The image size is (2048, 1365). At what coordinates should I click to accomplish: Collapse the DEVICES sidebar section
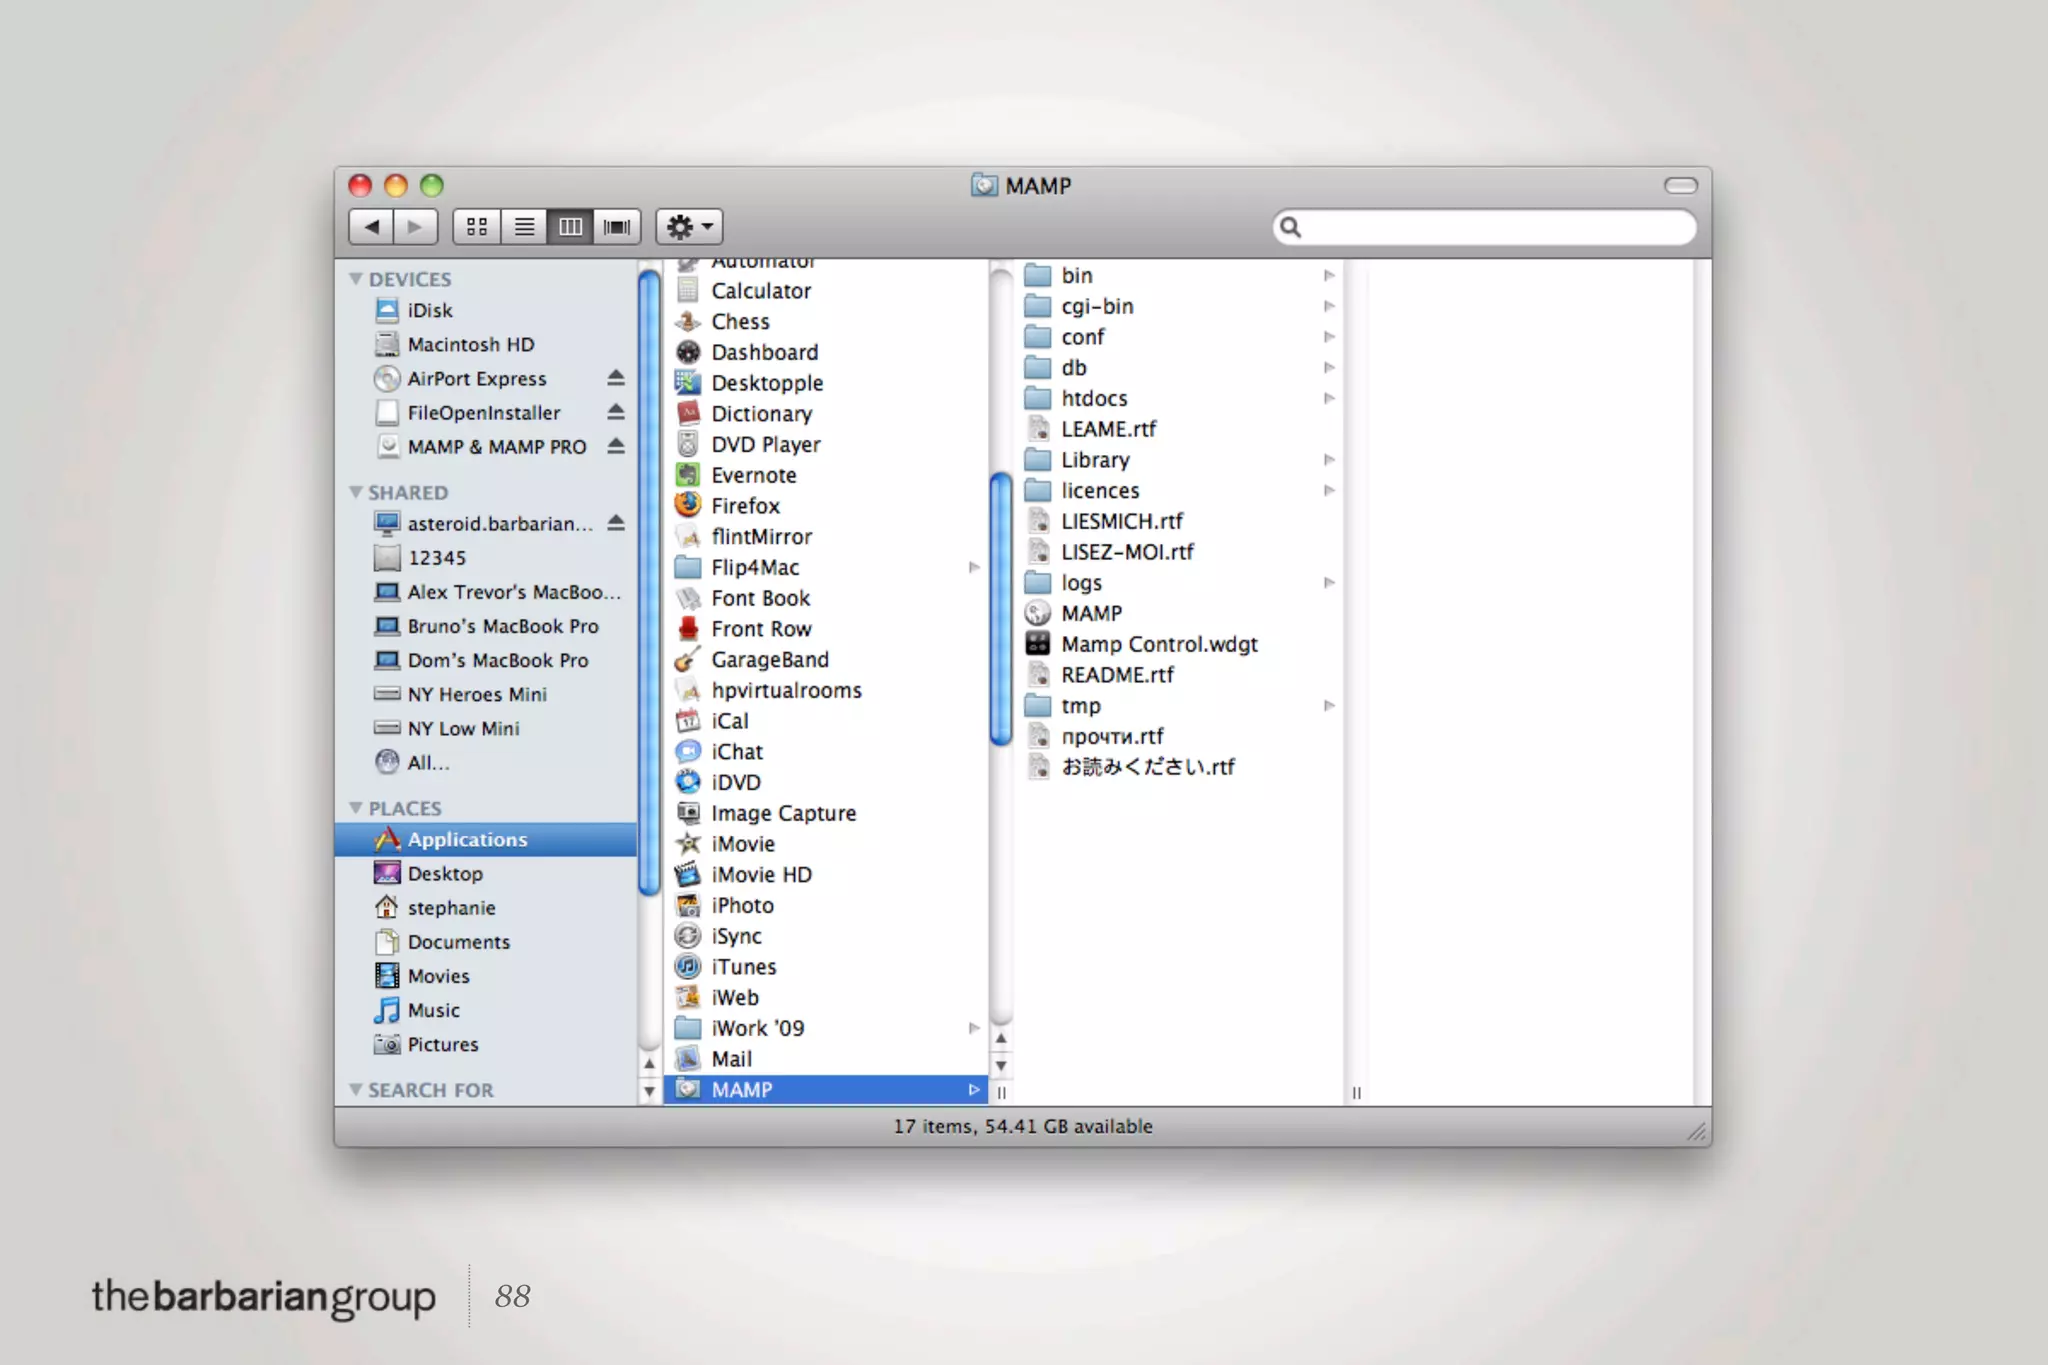[356, 279]
